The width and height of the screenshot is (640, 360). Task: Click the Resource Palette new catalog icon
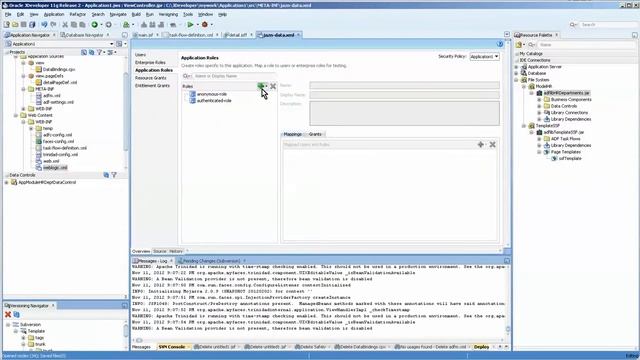point(519,44)
